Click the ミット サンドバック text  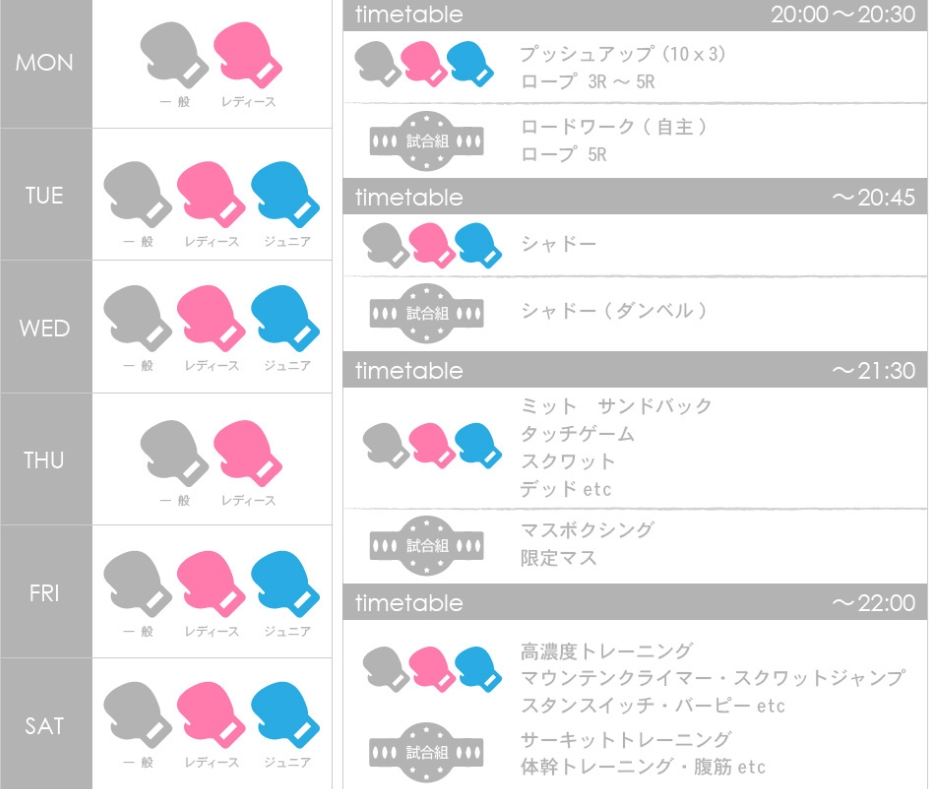pos(616,406)
